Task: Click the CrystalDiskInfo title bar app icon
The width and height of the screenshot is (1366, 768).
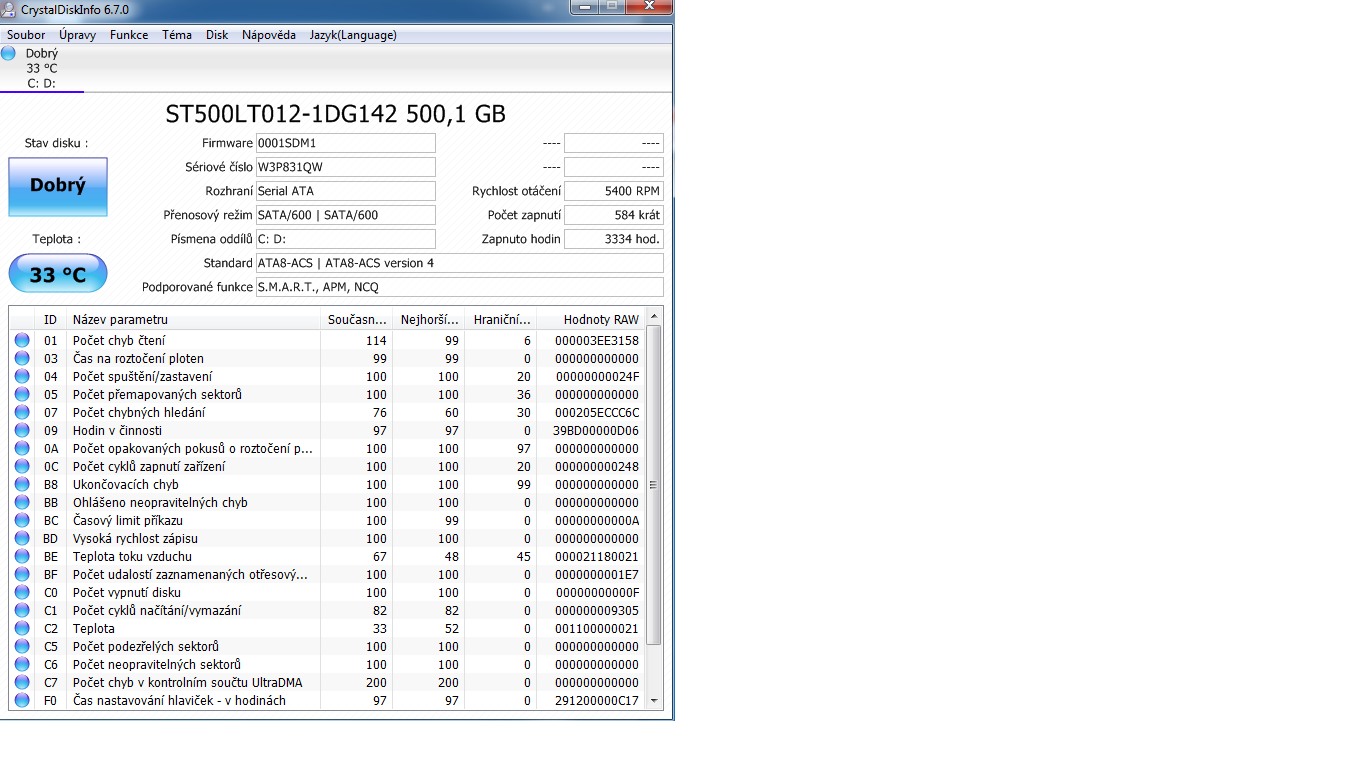Action: click(x=9, y=10)
